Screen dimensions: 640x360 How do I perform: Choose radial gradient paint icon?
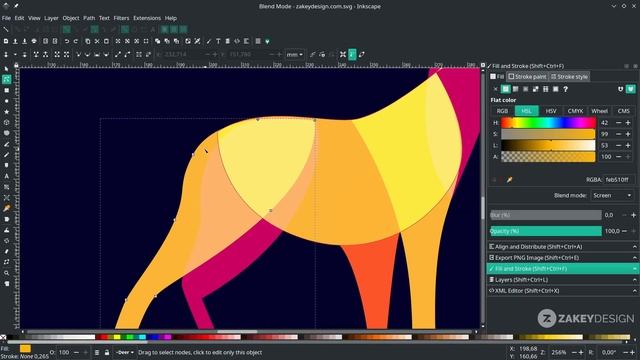[526, 89]
